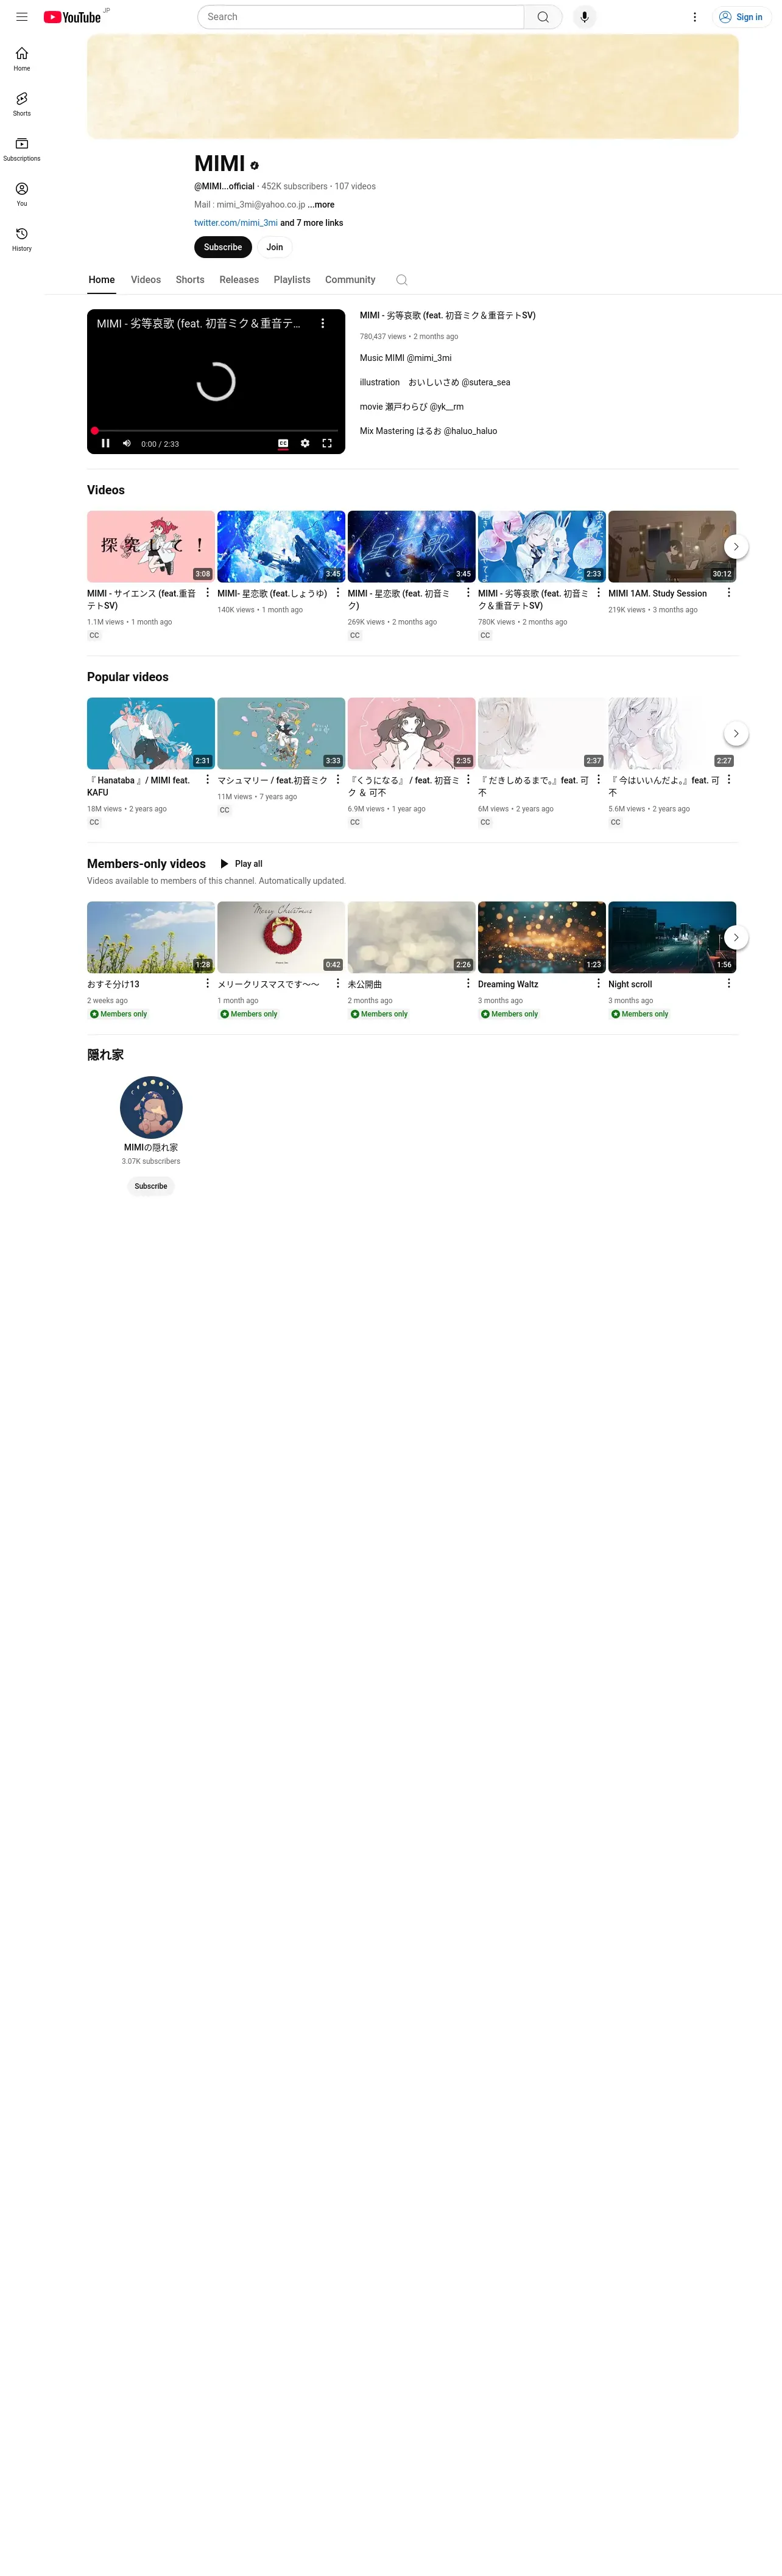Show next videos in Videos shelf
This screenshot has height=2576, width=782.
click(736, 547)
